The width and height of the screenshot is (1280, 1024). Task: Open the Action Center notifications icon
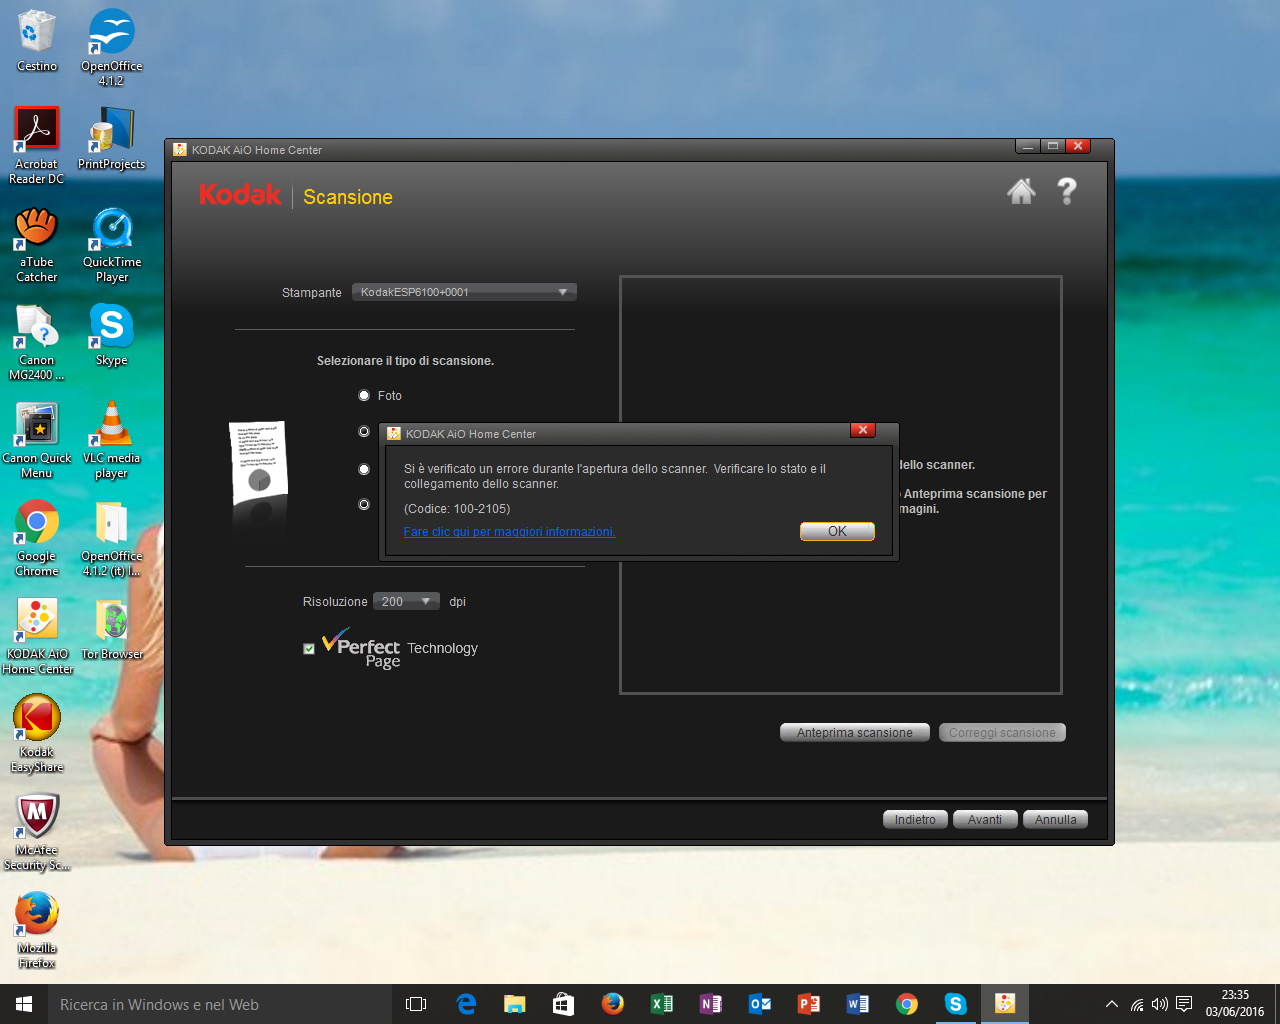click(1184, 1004)
